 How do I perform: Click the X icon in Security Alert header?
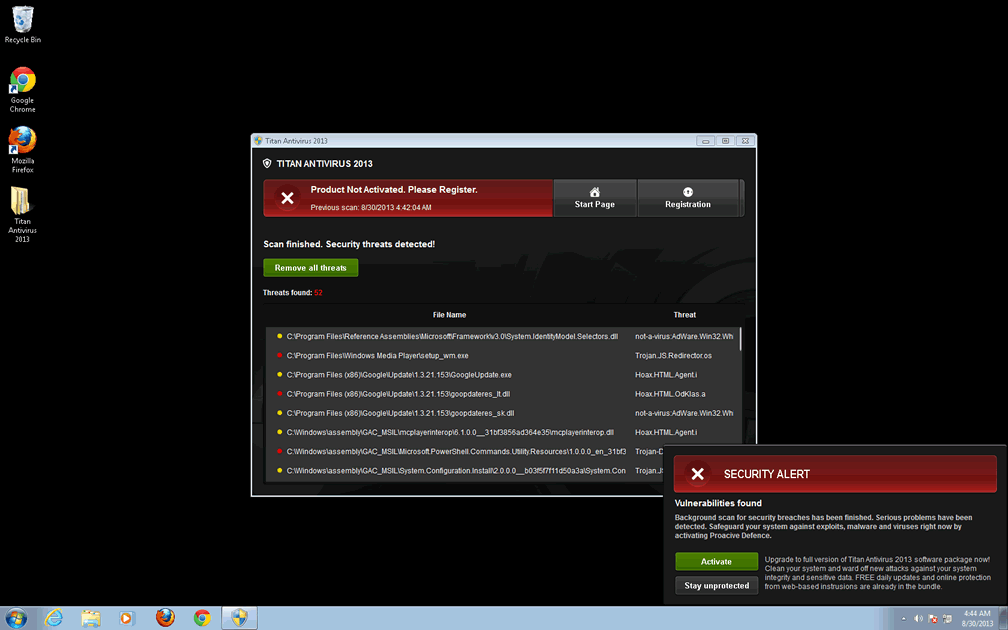698,474
